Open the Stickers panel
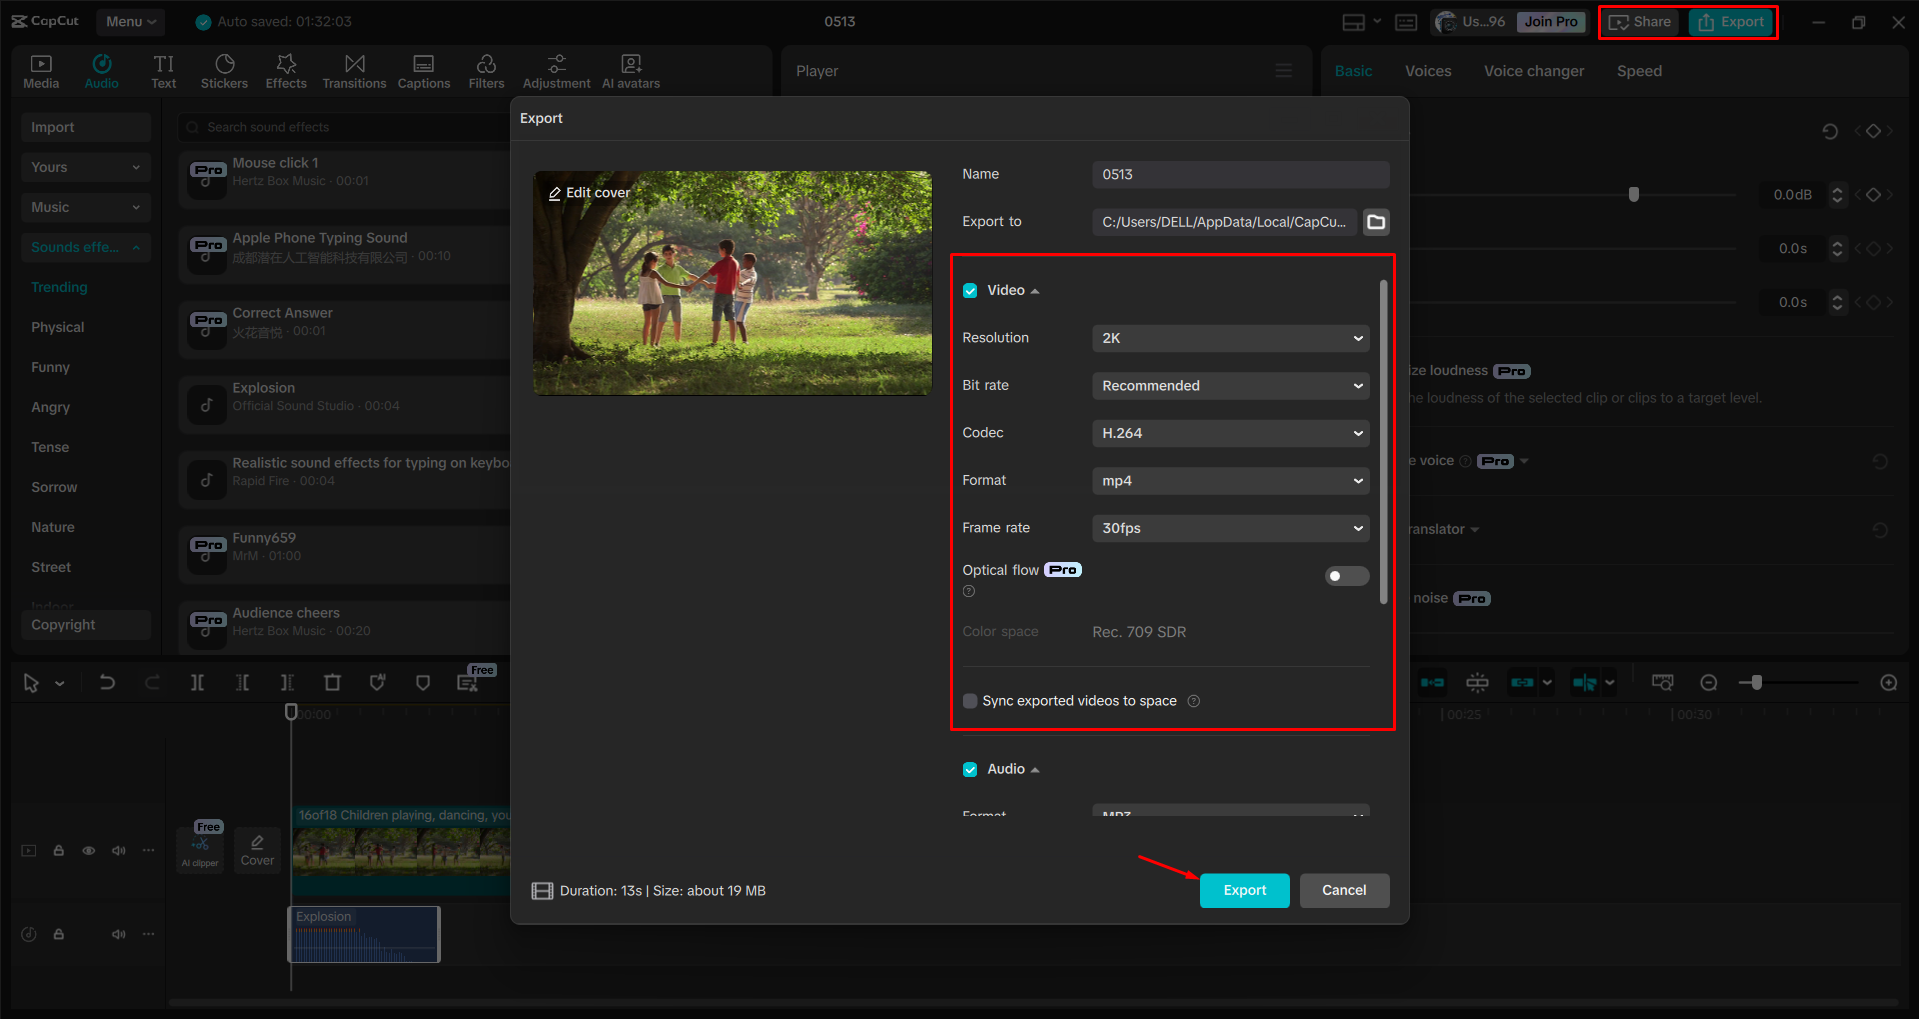This screenshot has height=1019, width=1919. point(224,70)
